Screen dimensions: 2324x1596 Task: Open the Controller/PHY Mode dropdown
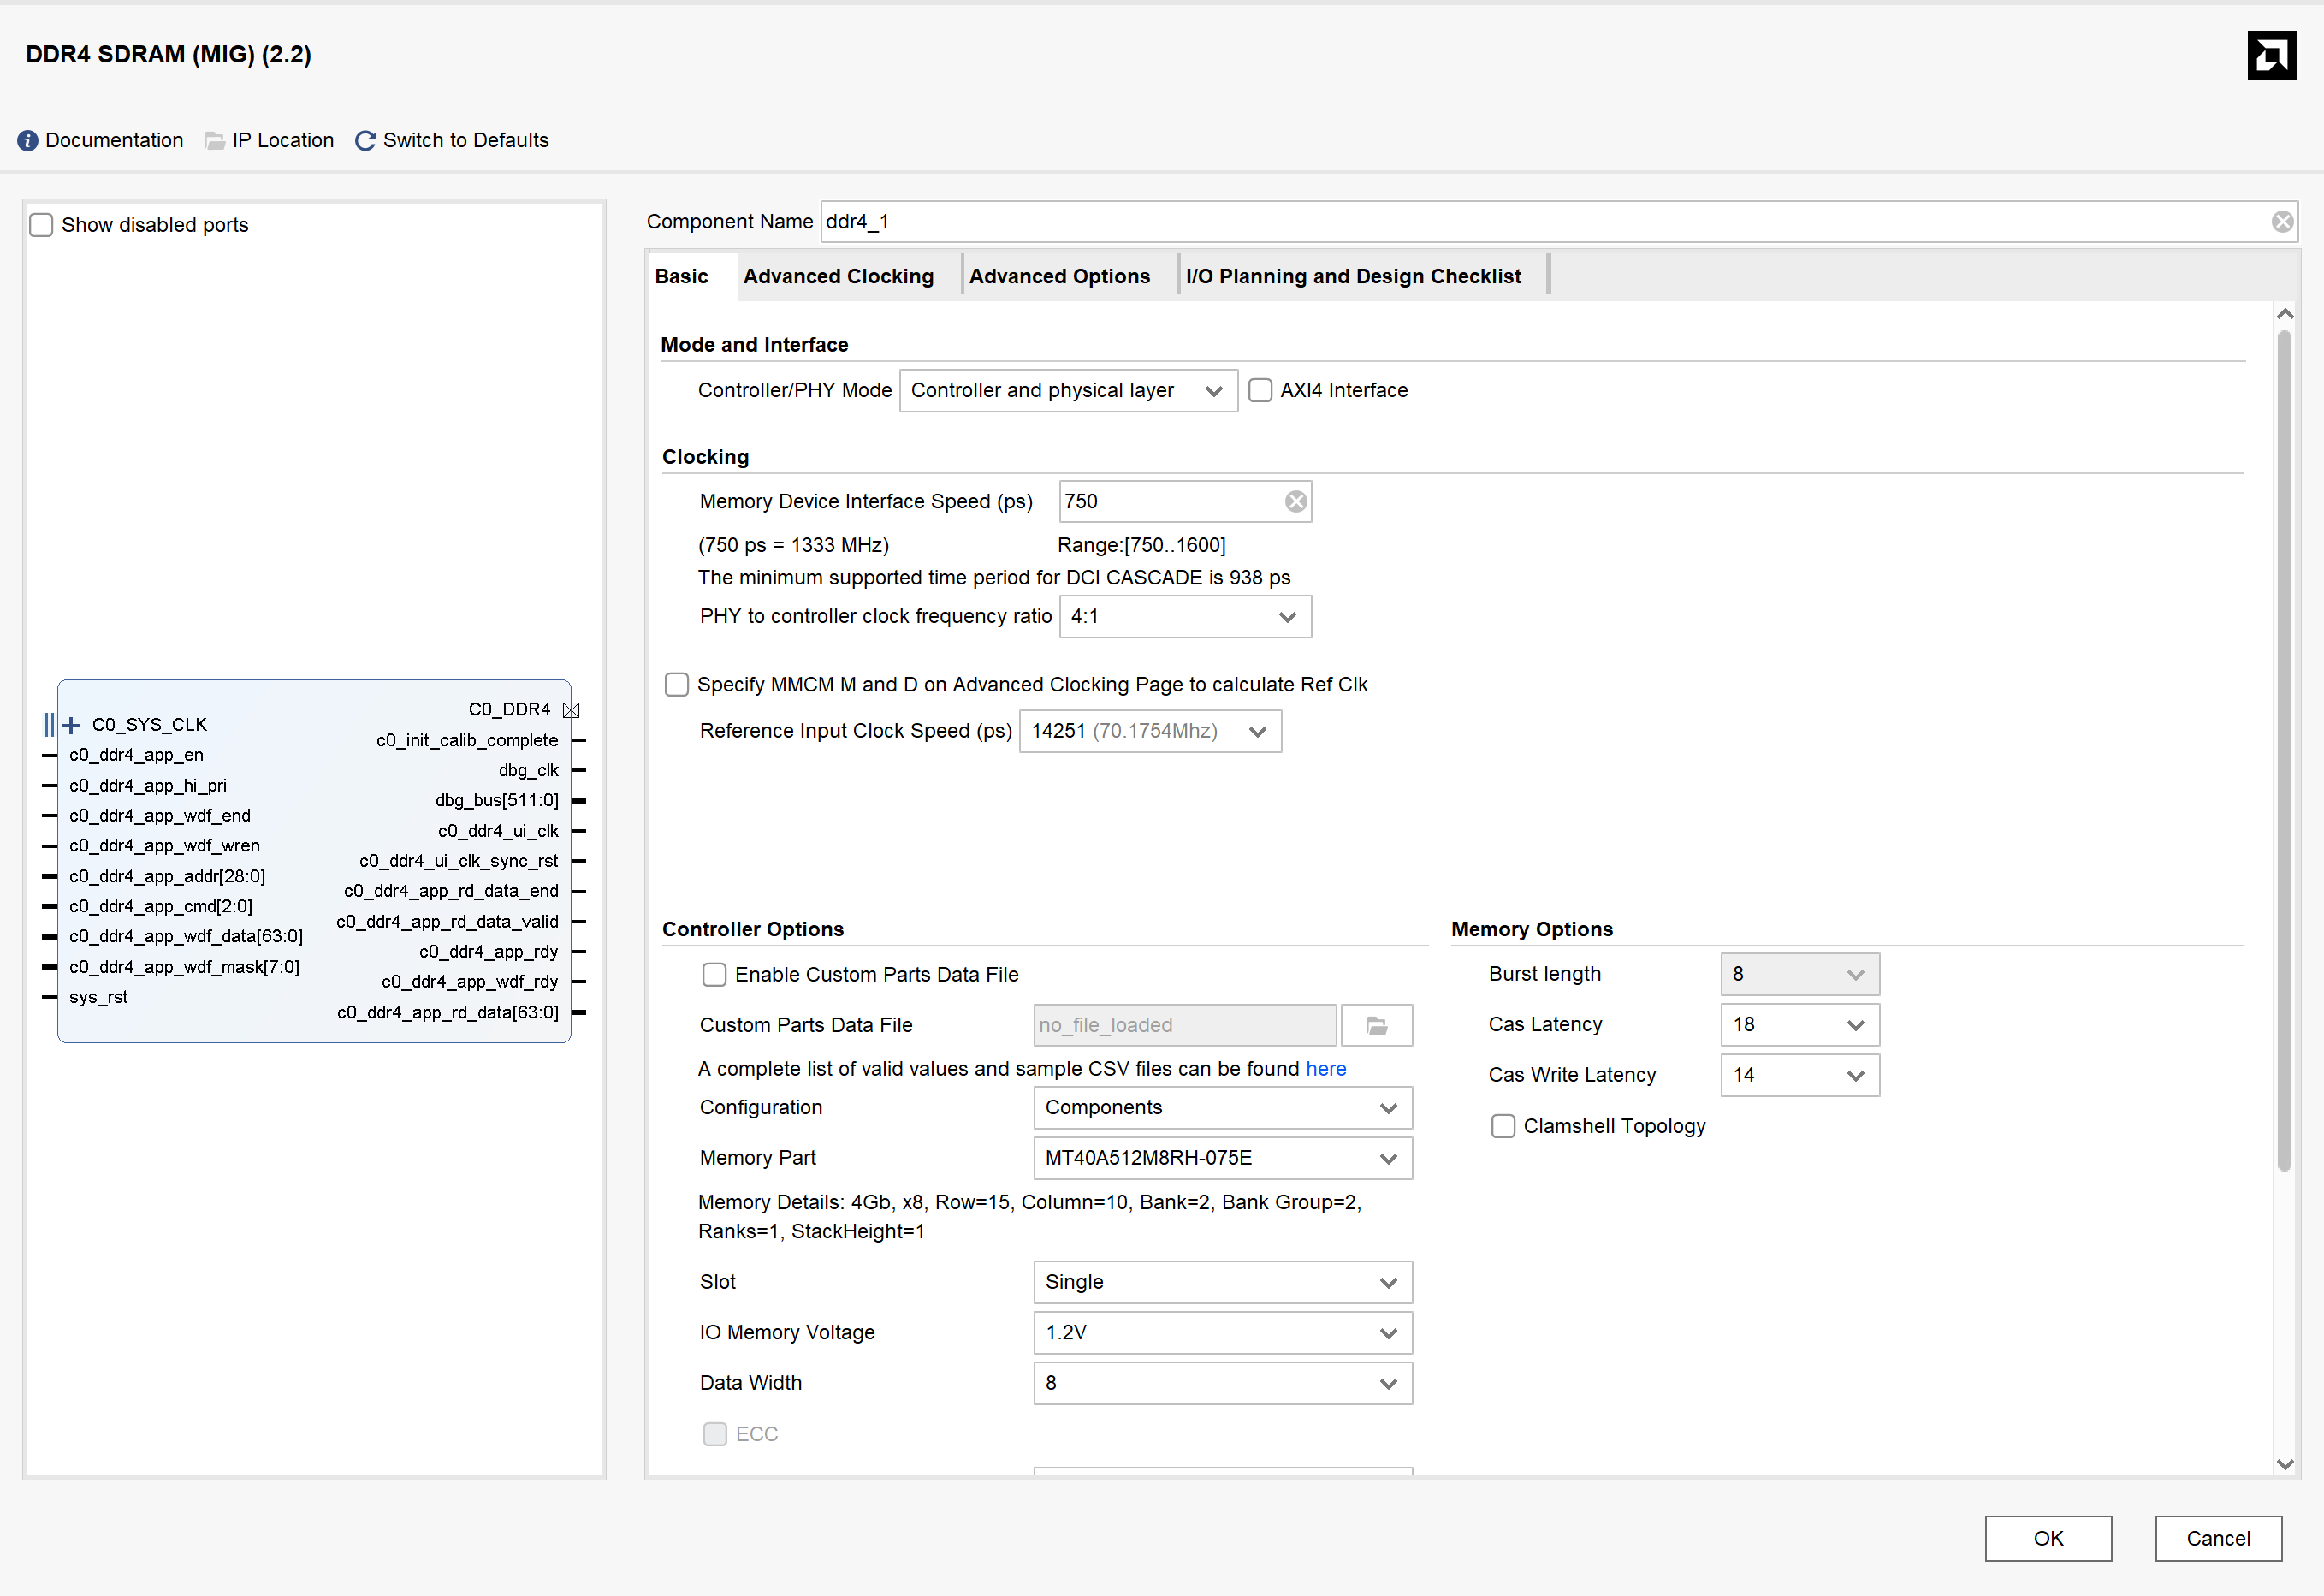(x=1068, y=390)
